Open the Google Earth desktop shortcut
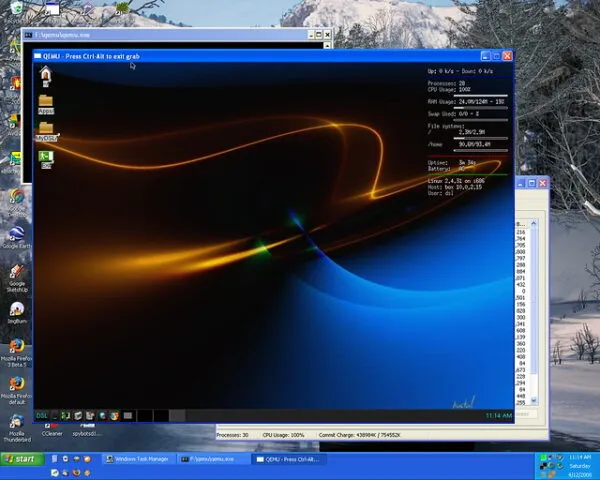Screen dimensions: 600x480 pyautogui.click(x=17, y=237)
